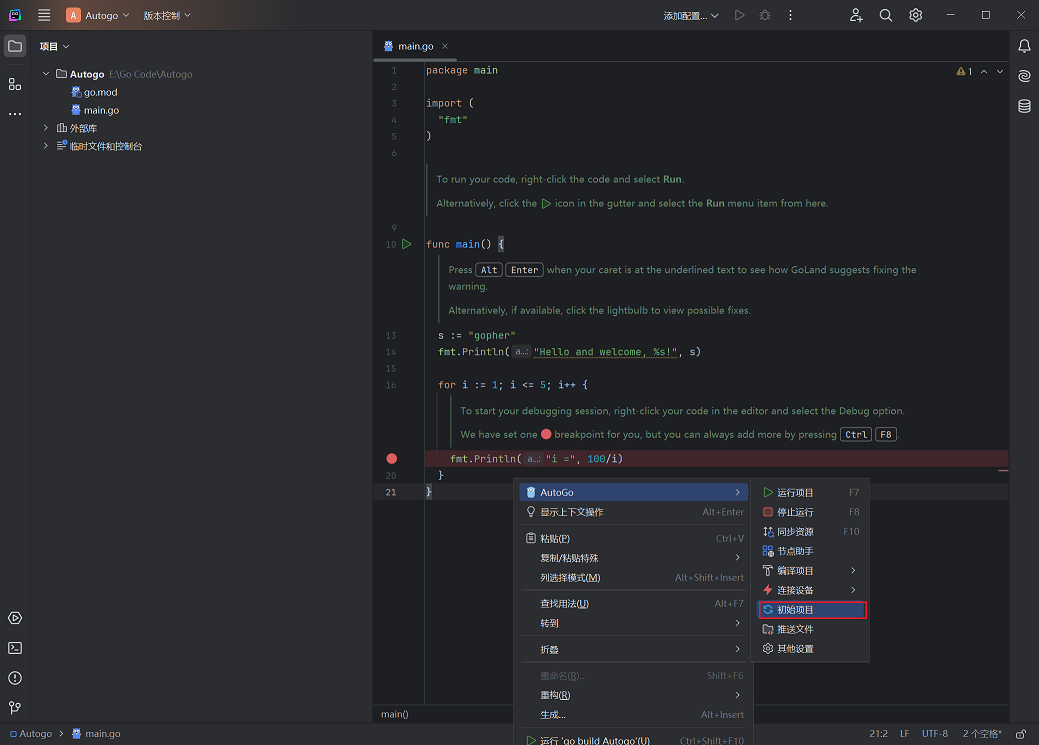
Task: Close the main.go editor tab
Action: [445, 46]
